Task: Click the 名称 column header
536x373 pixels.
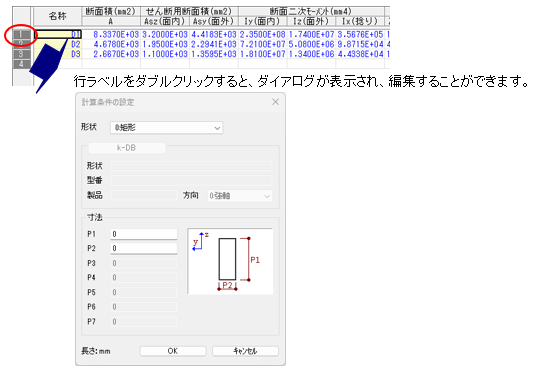Action: pos(57,16)
